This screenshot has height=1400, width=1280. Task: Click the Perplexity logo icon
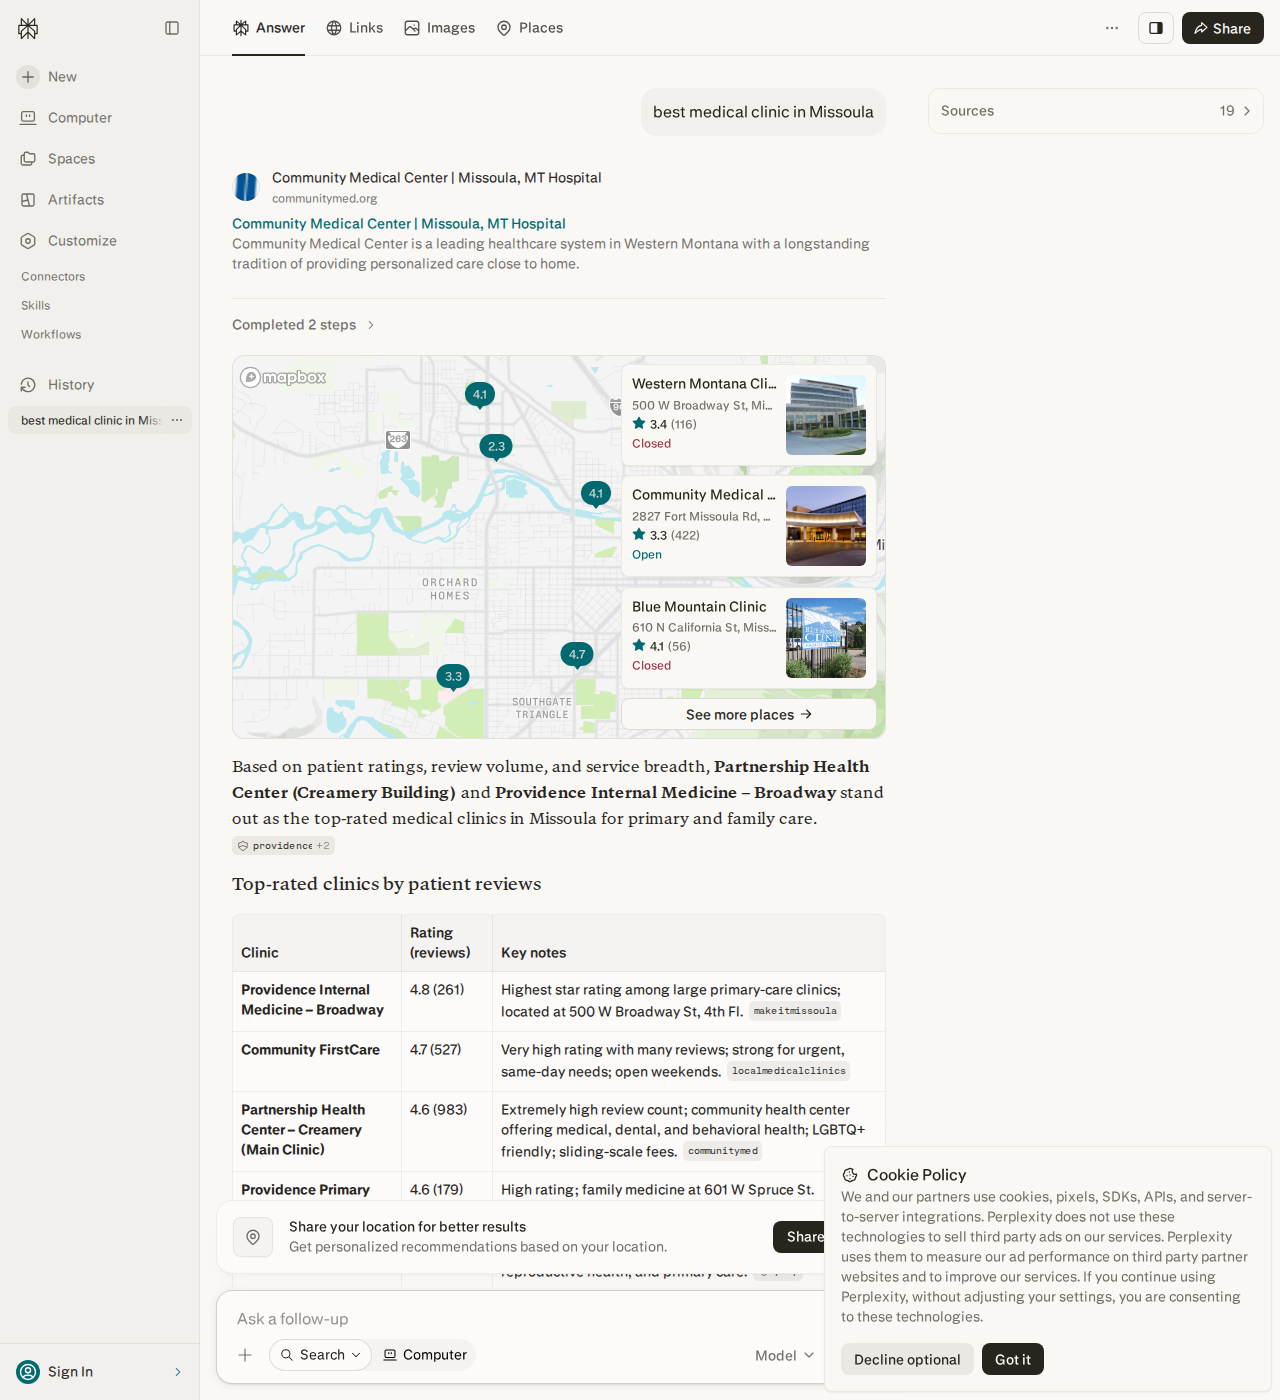(28, 28)
